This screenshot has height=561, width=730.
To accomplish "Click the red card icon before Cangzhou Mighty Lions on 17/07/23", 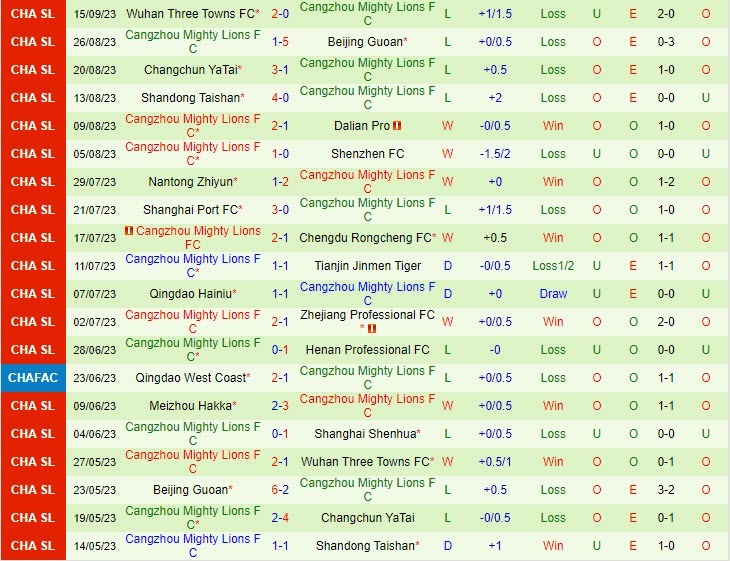I will pyautogui.click(x=129, y=230).
